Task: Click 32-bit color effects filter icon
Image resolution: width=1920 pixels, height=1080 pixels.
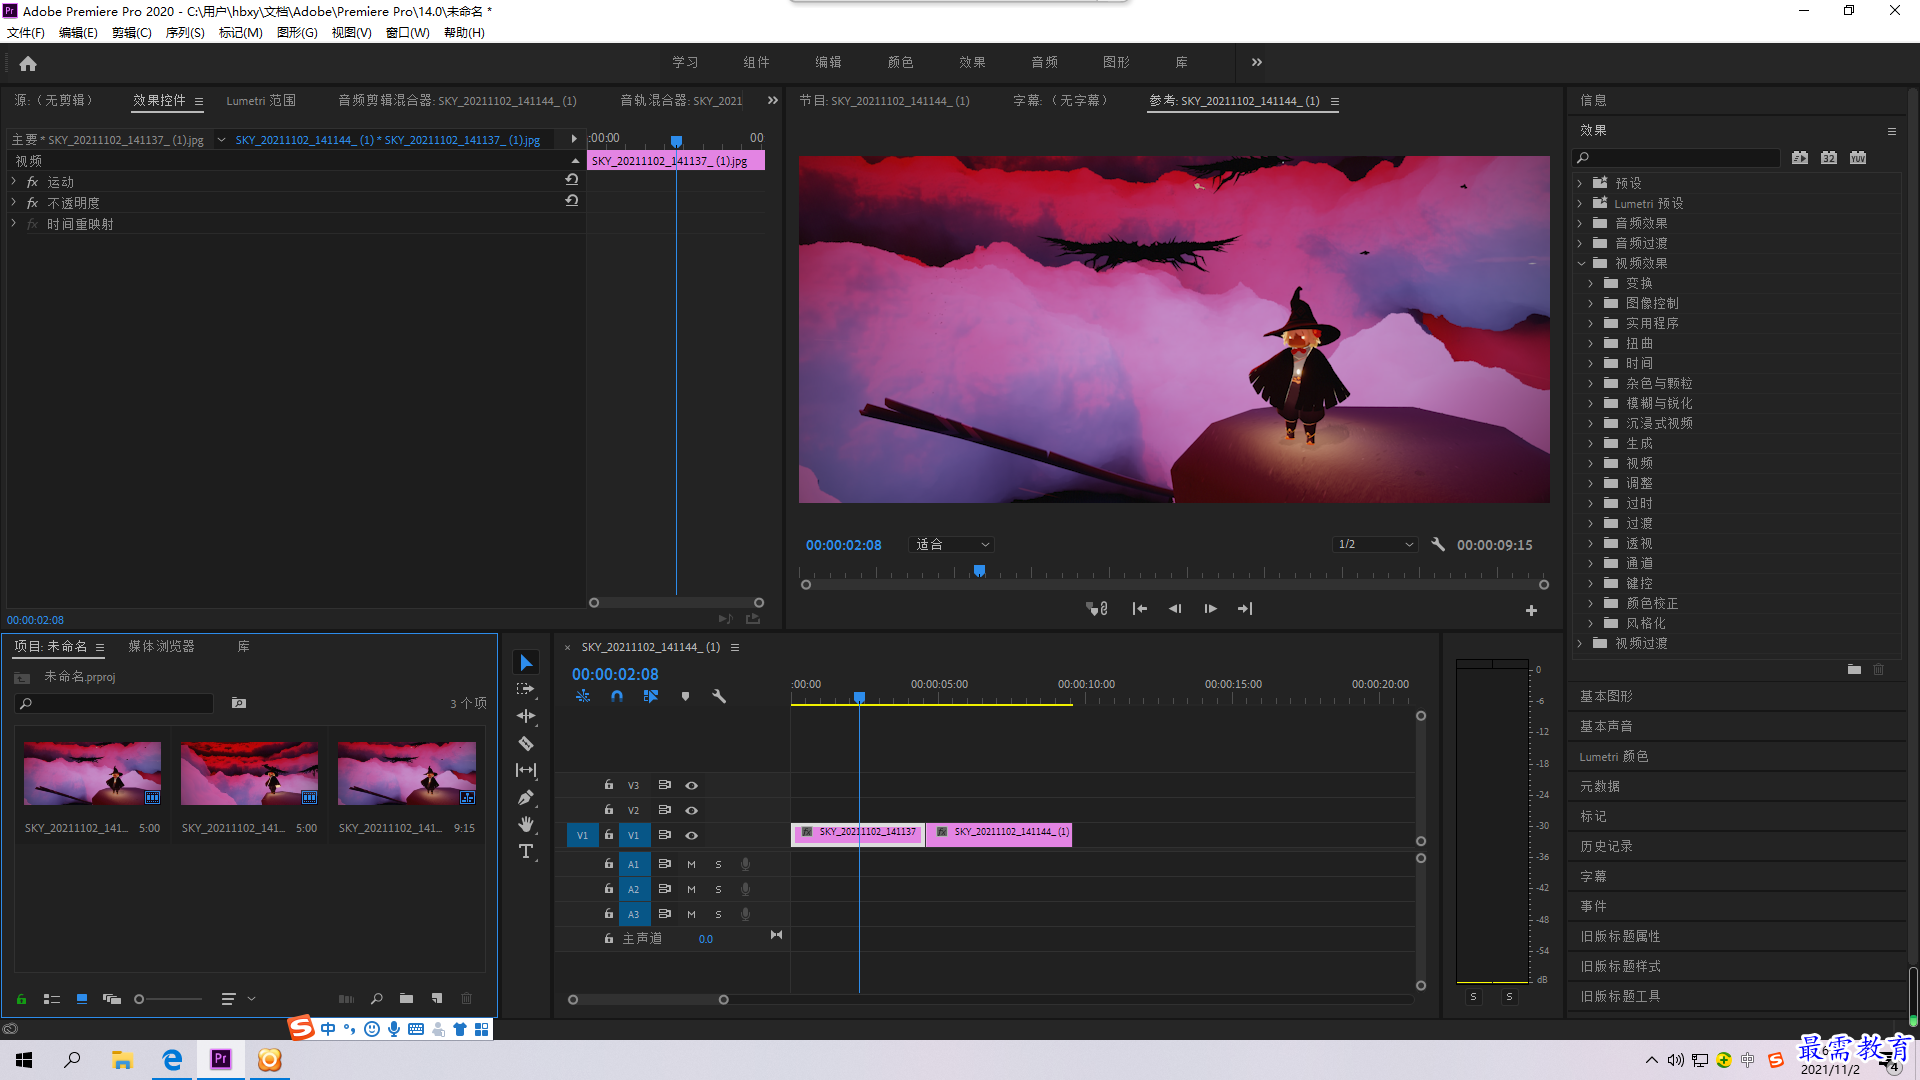Action: click(1829, 158)
